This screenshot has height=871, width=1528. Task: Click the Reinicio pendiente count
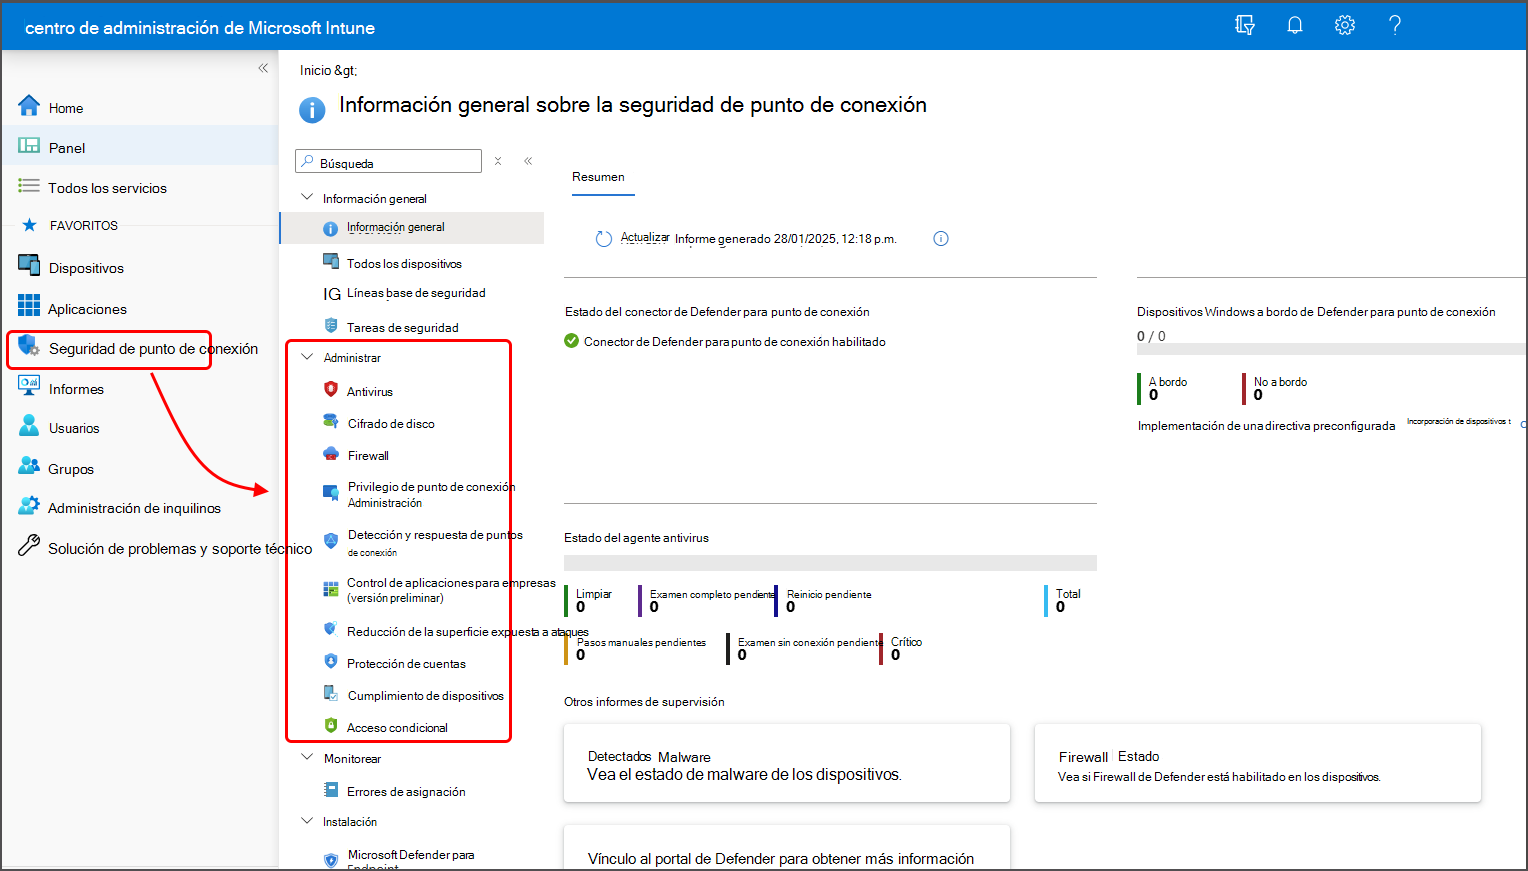tap(791, 607)
